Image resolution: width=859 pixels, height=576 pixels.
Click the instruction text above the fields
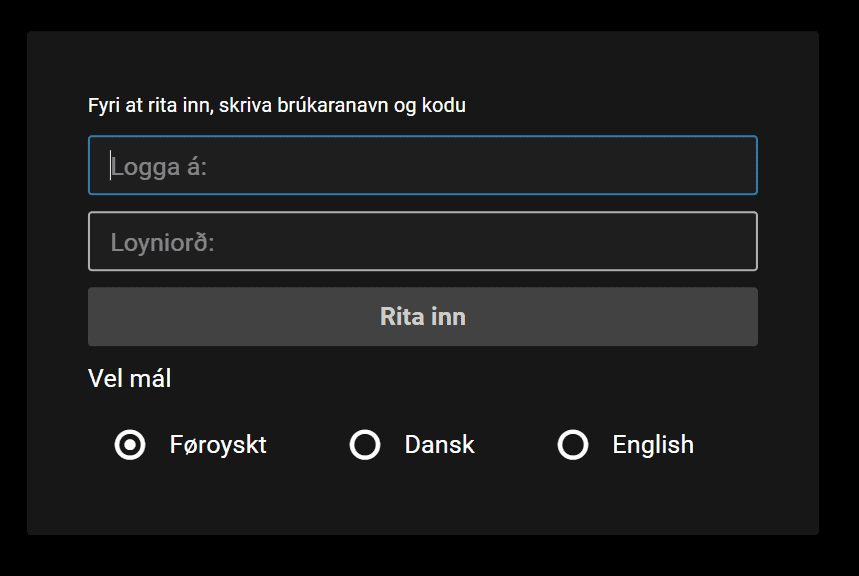pyautogui.click(x=277, y=105)
